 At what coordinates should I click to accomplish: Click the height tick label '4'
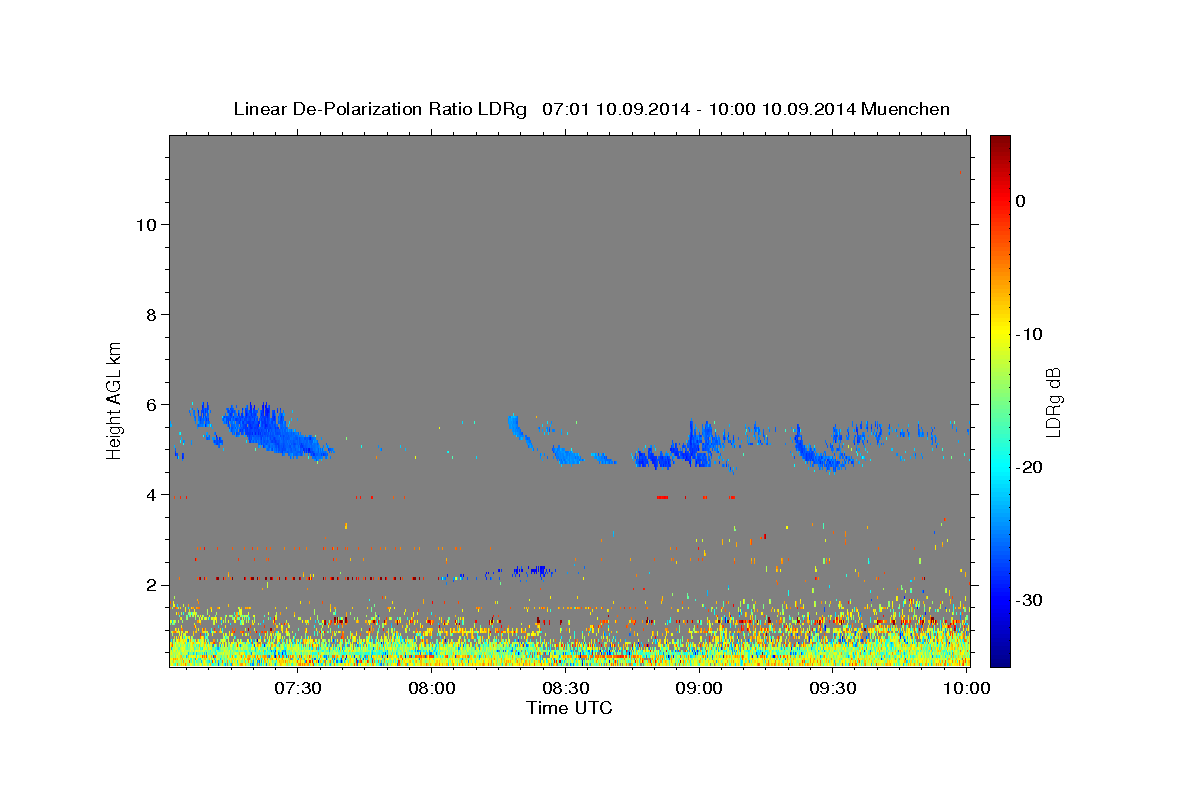[x=152, y=495]
